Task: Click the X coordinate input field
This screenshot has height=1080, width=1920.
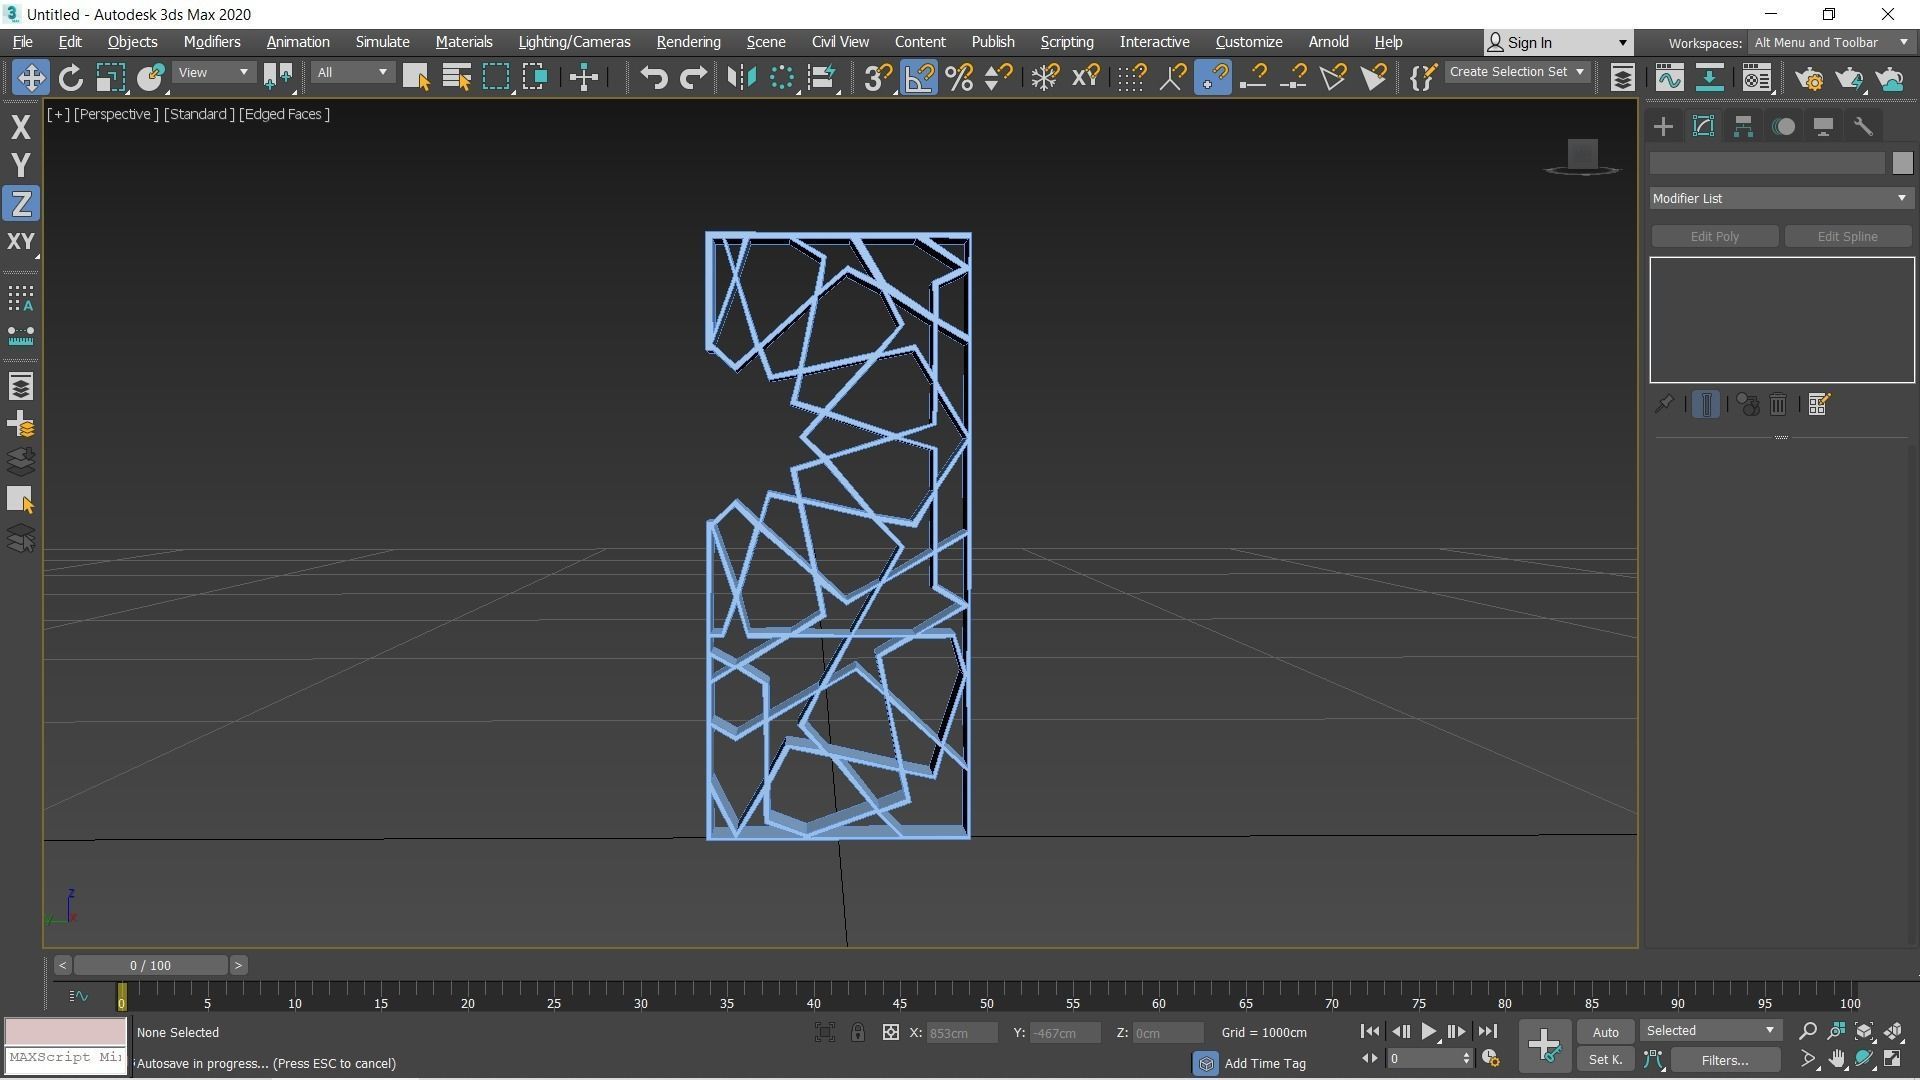Action: point(961,1033)
